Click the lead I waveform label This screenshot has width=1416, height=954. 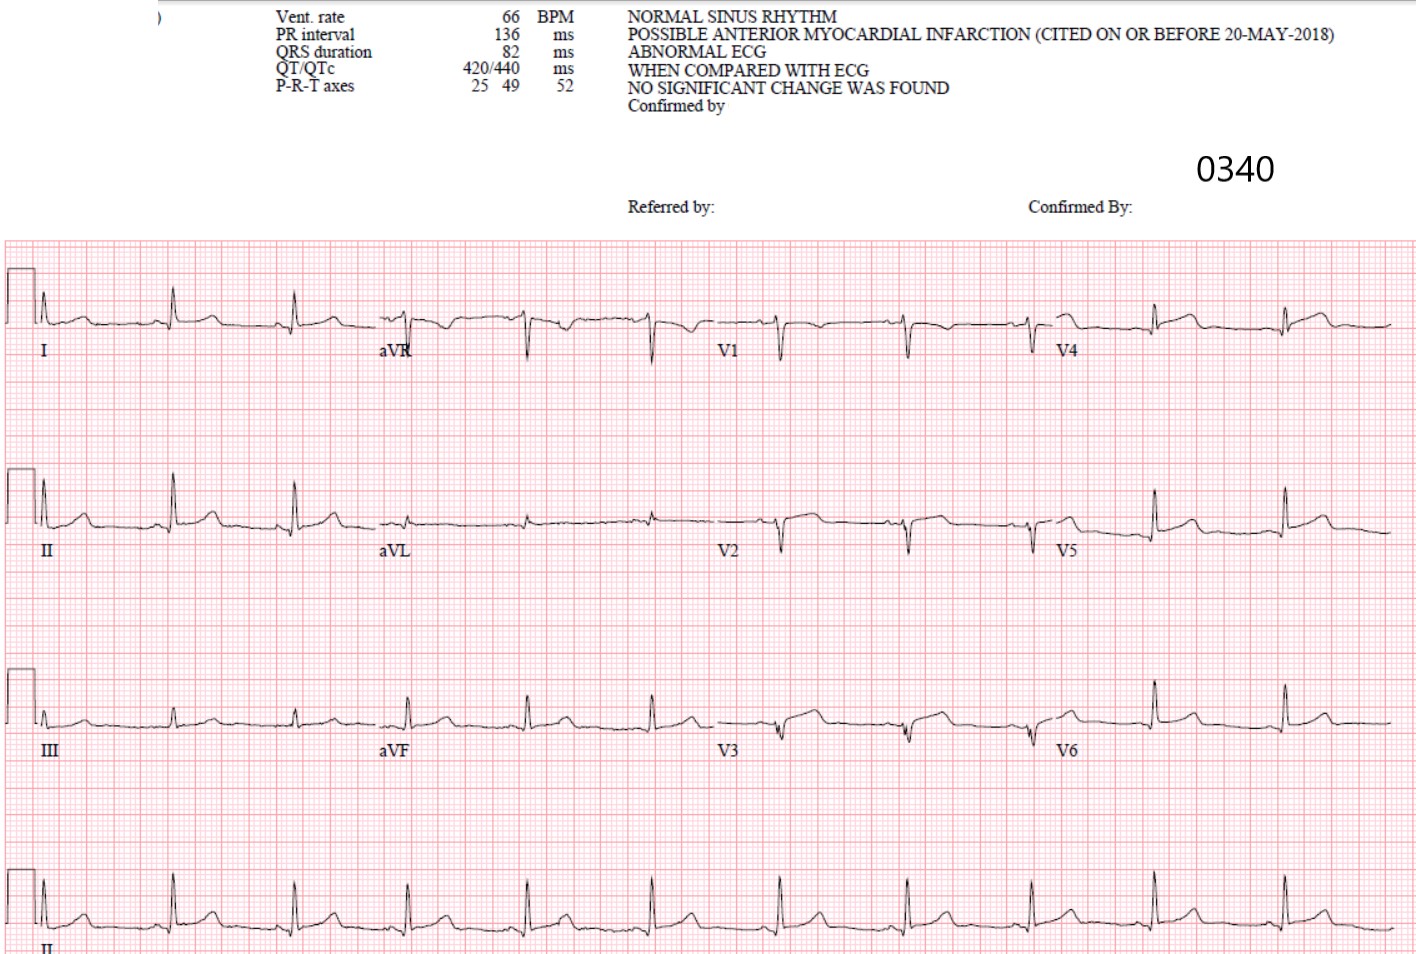[43, 350]
